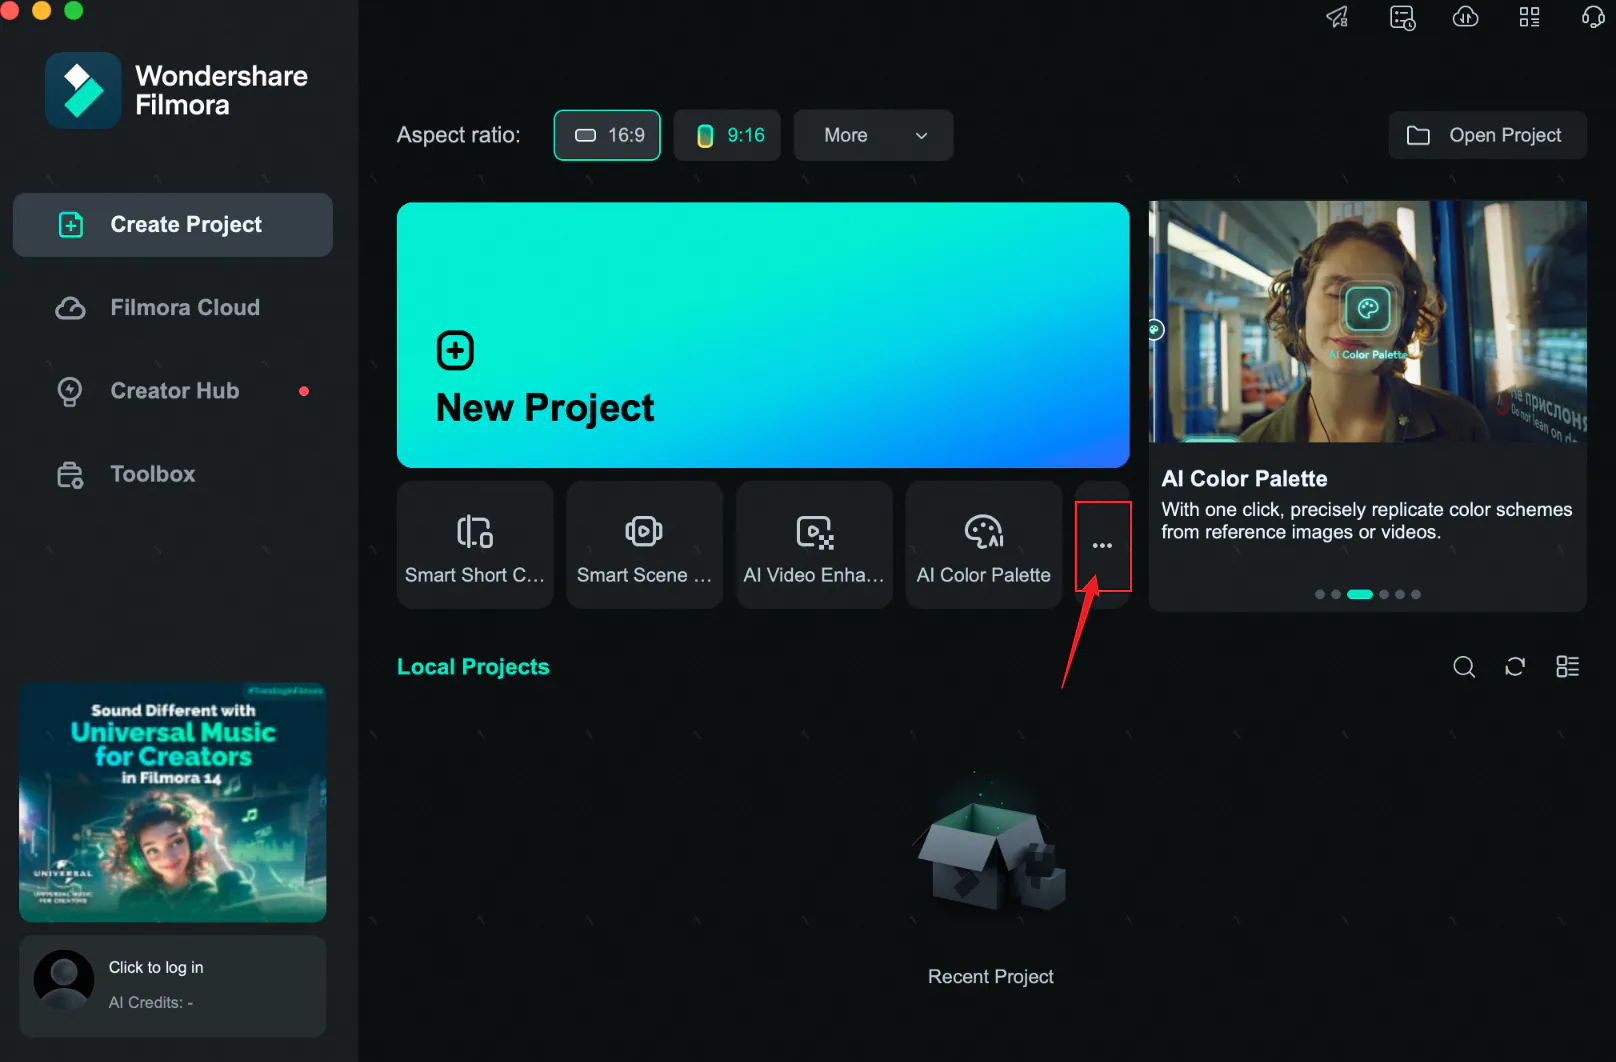Click the plus icon on New Project

[x=455, y=351]
